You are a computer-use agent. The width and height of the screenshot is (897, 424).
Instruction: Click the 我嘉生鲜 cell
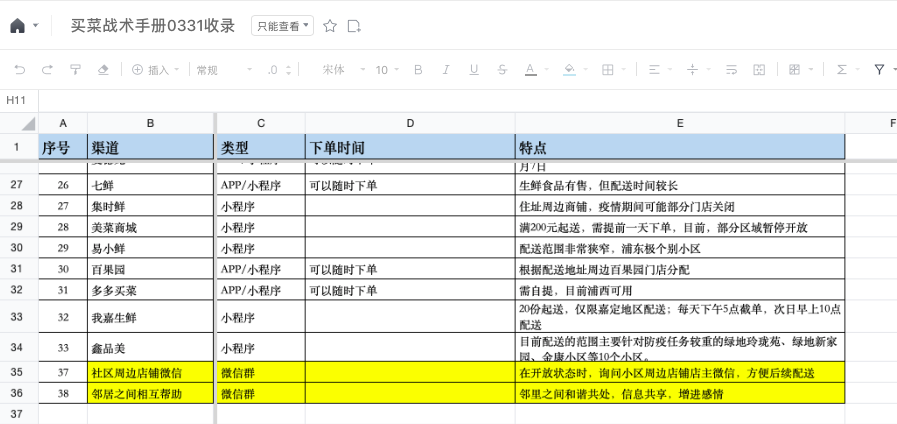coord(150,317)
